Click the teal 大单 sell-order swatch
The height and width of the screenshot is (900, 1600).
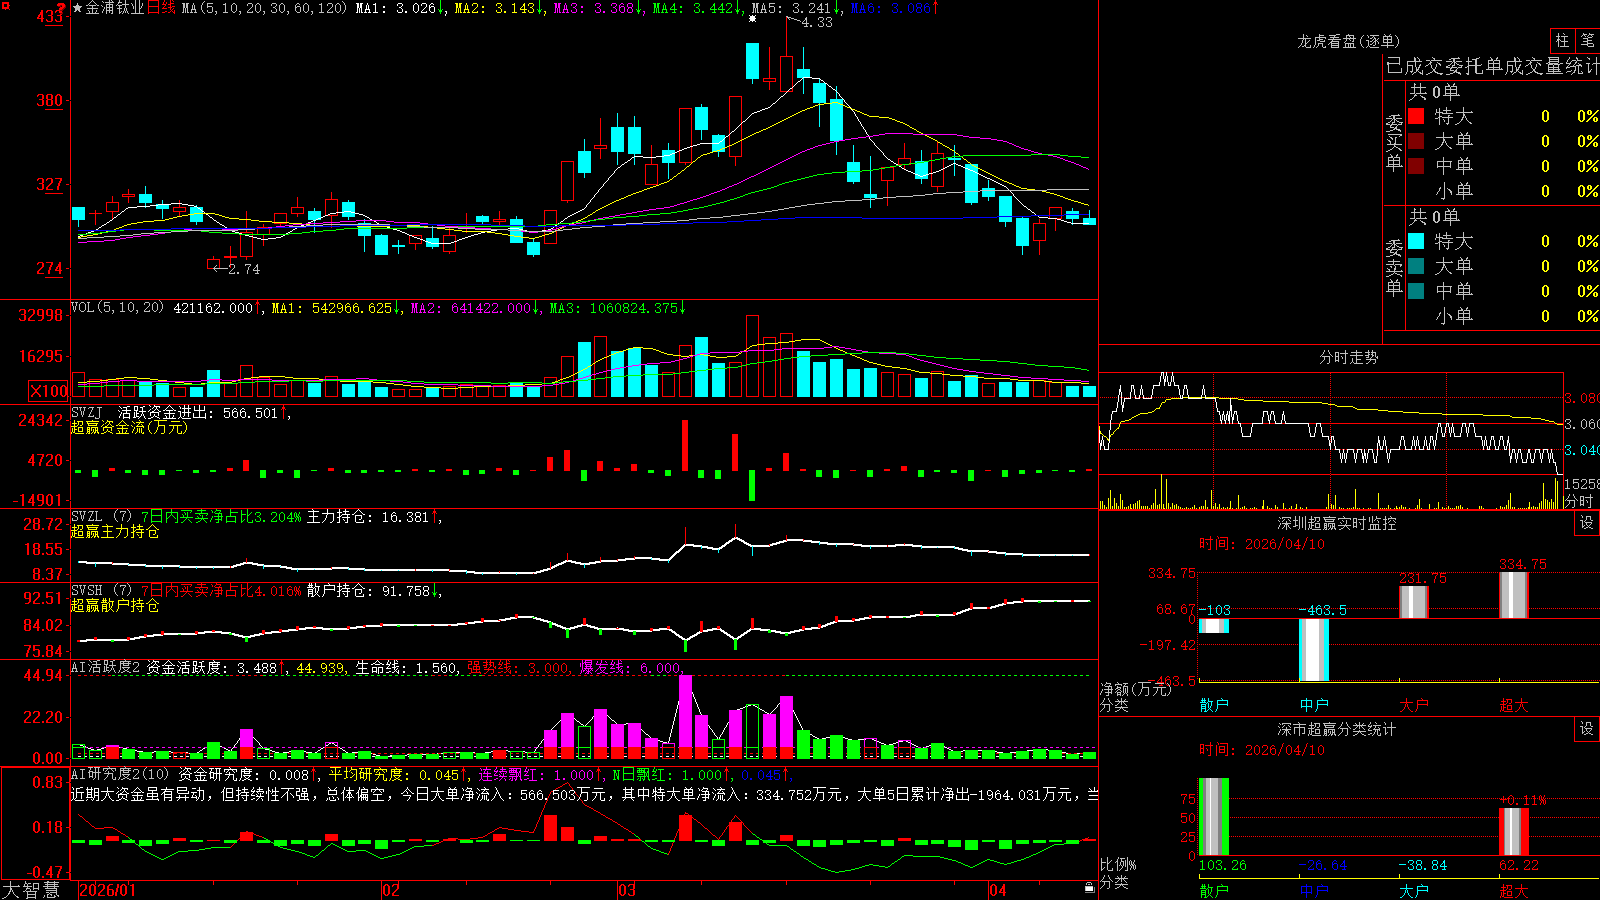pos(1416,266)
